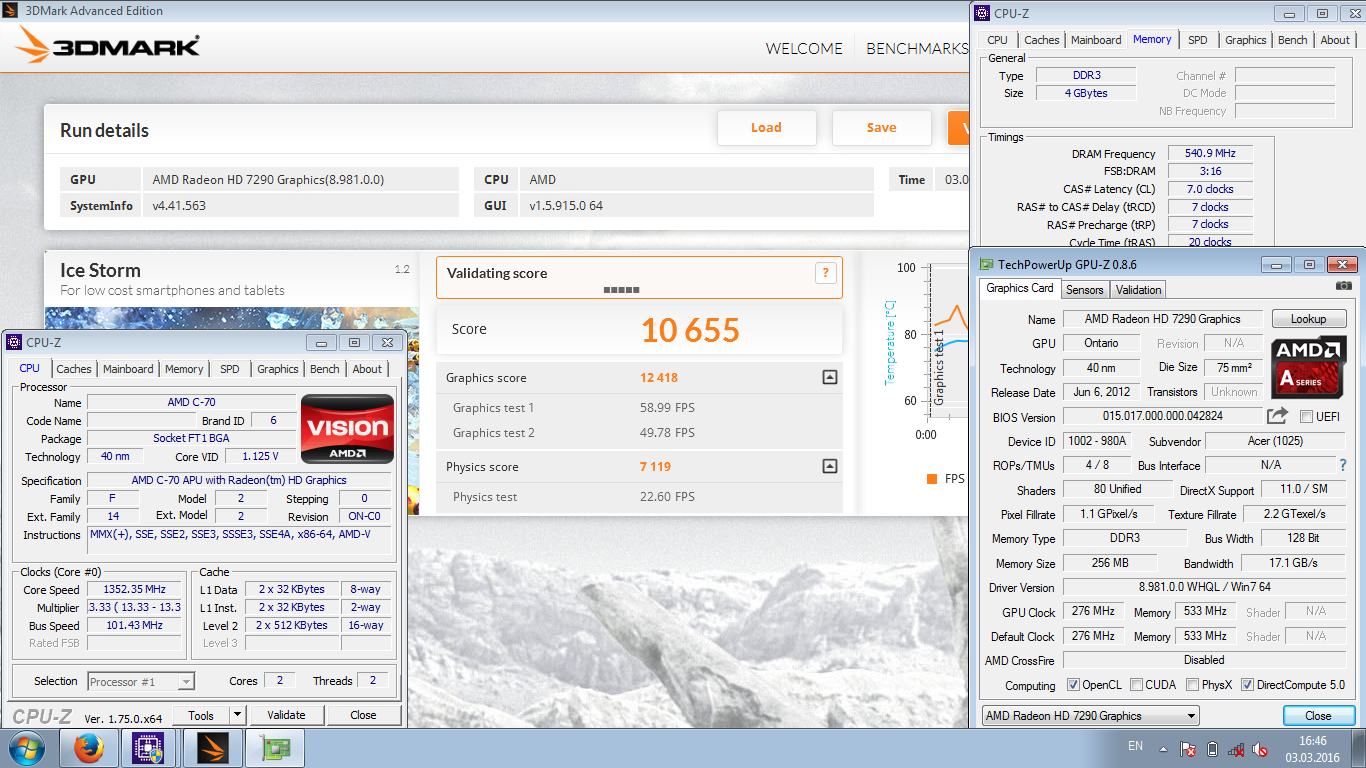Click the battery icon in system tray
Viewport: 1366px width, 768px height.
(1213, 748)
